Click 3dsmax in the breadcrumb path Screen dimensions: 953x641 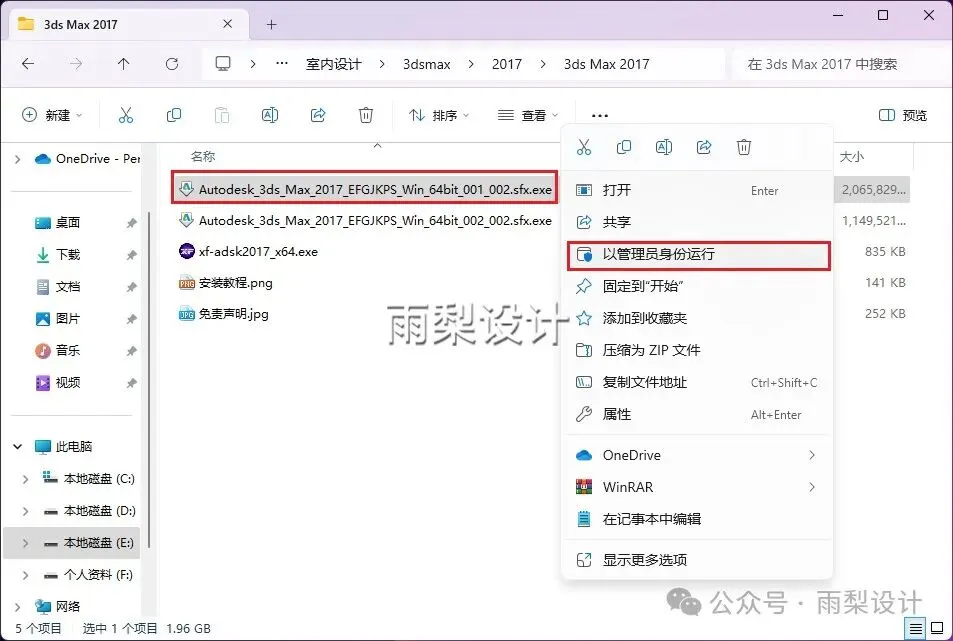(427, 64)
